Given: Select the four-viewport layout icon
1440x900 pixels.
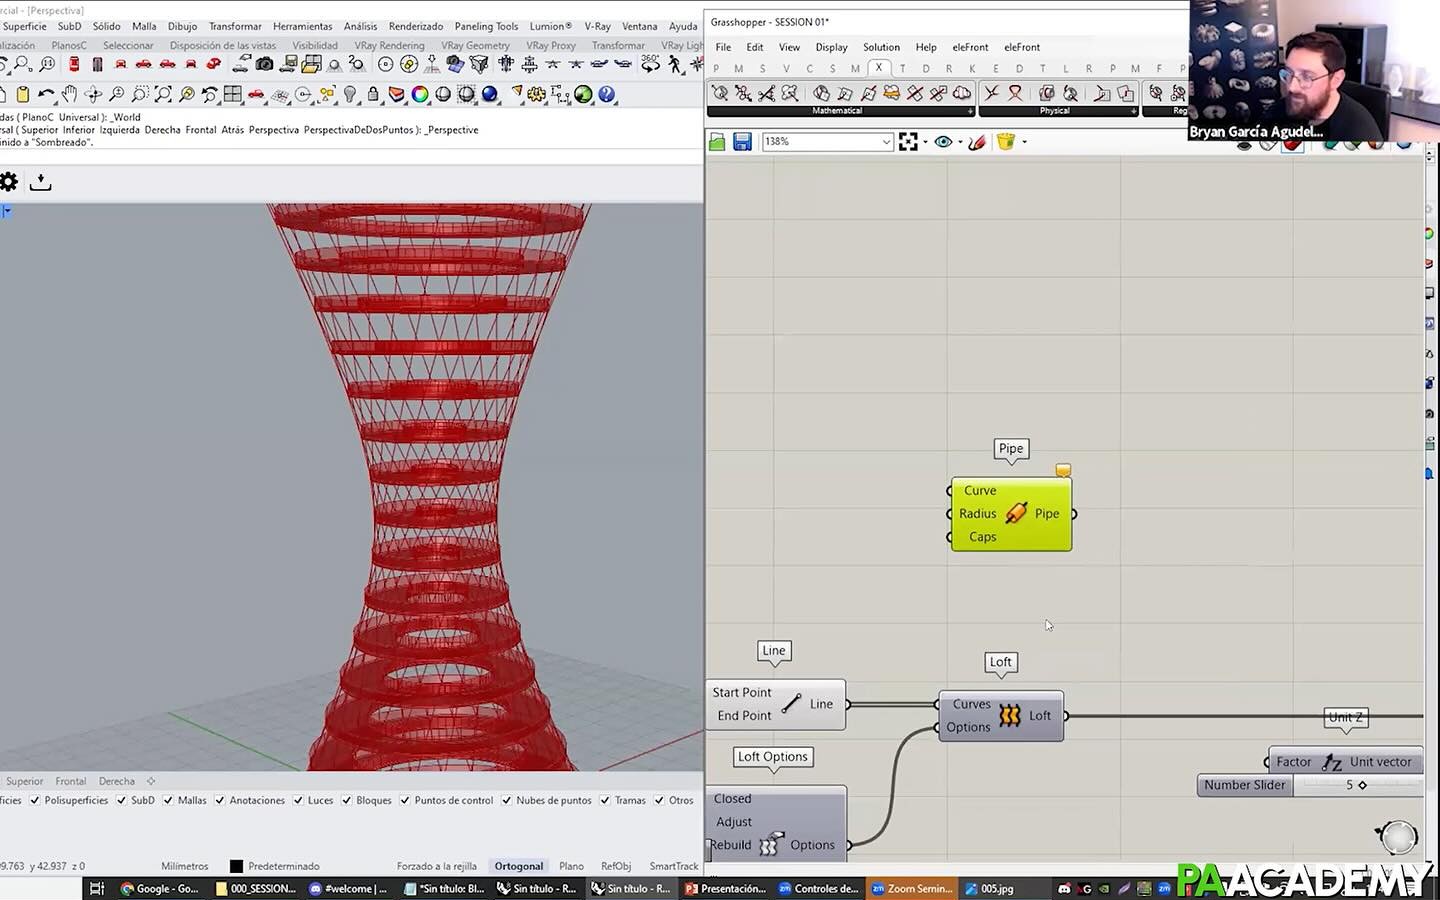Looking at the screenshot, I should coord(233,94).
